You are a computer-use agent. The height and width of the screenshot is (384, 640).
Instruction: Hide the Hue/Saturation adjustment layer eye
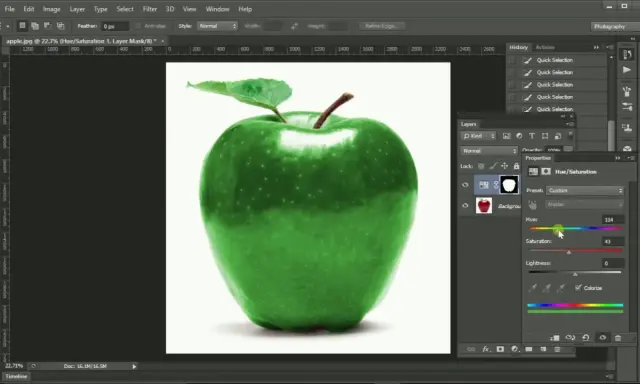click(x=465, y=185)
